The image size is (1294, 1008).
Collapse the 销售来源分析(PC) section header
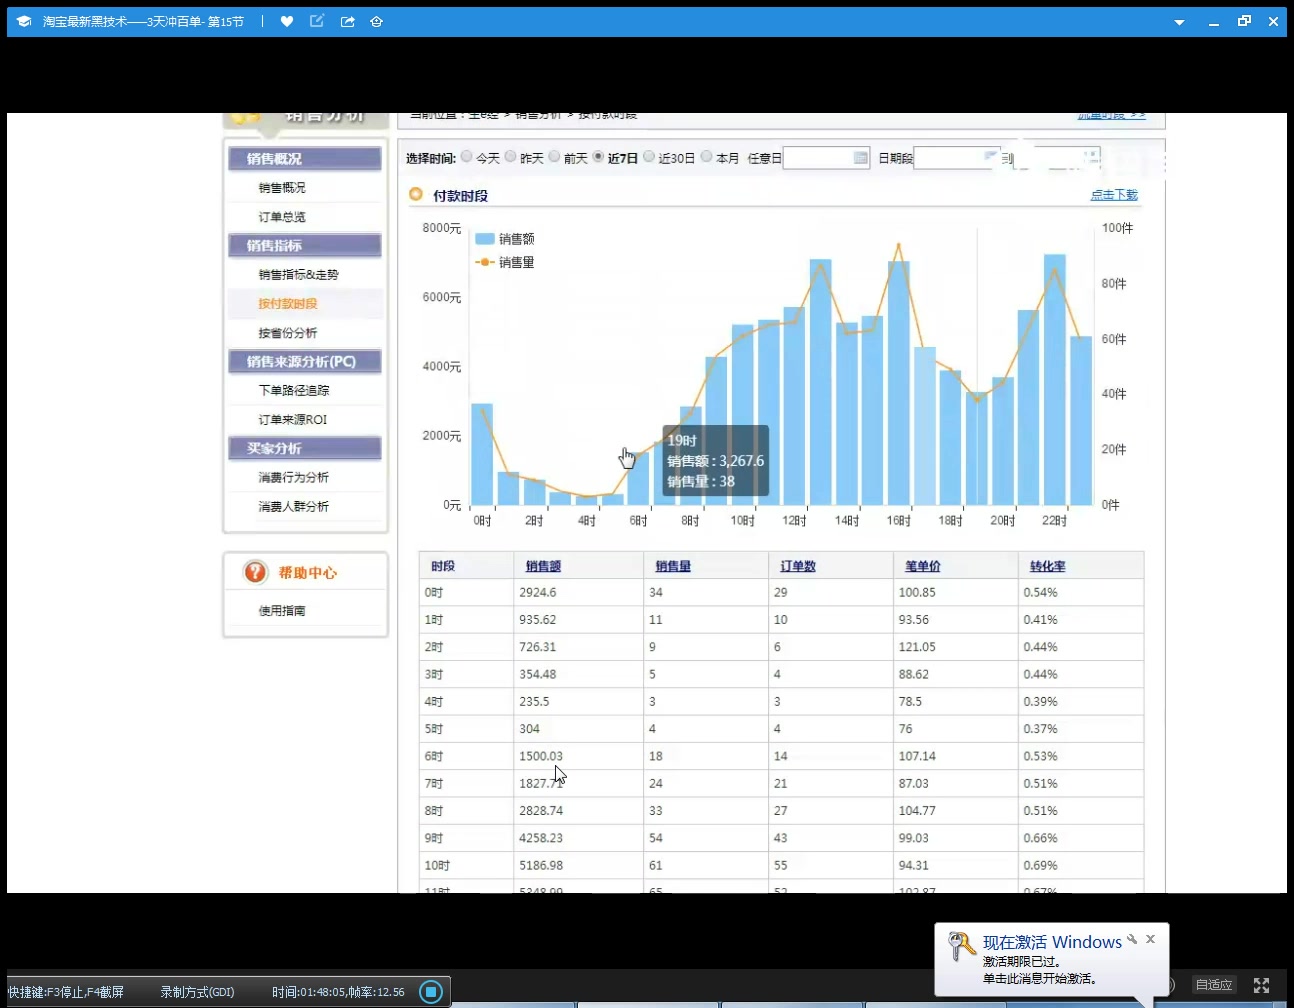click(305, 362)
